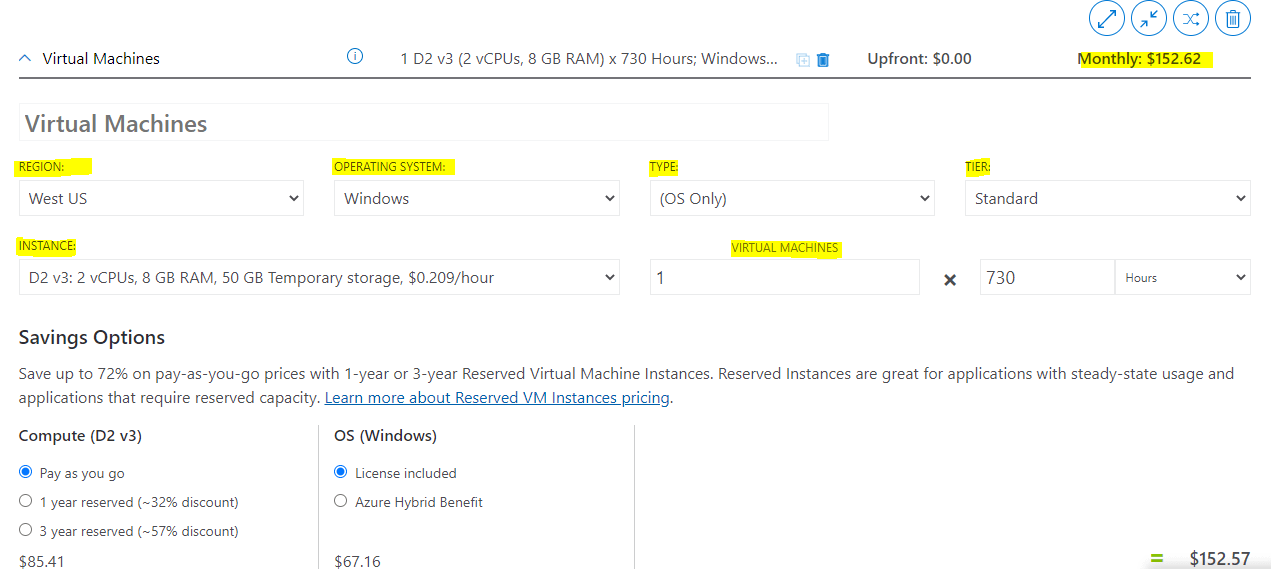Click the Compute (D2 v3) heading
This screenshot has height=569, width=1271.
[80, 436]
